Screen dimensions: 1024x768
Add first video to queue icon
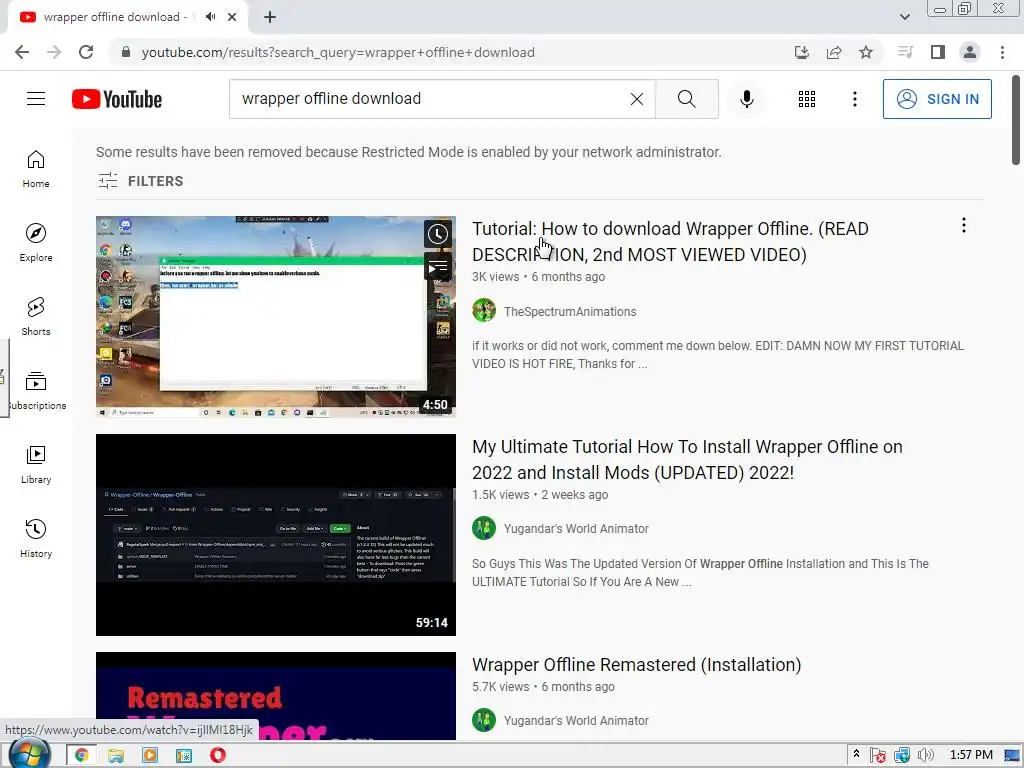438,266
